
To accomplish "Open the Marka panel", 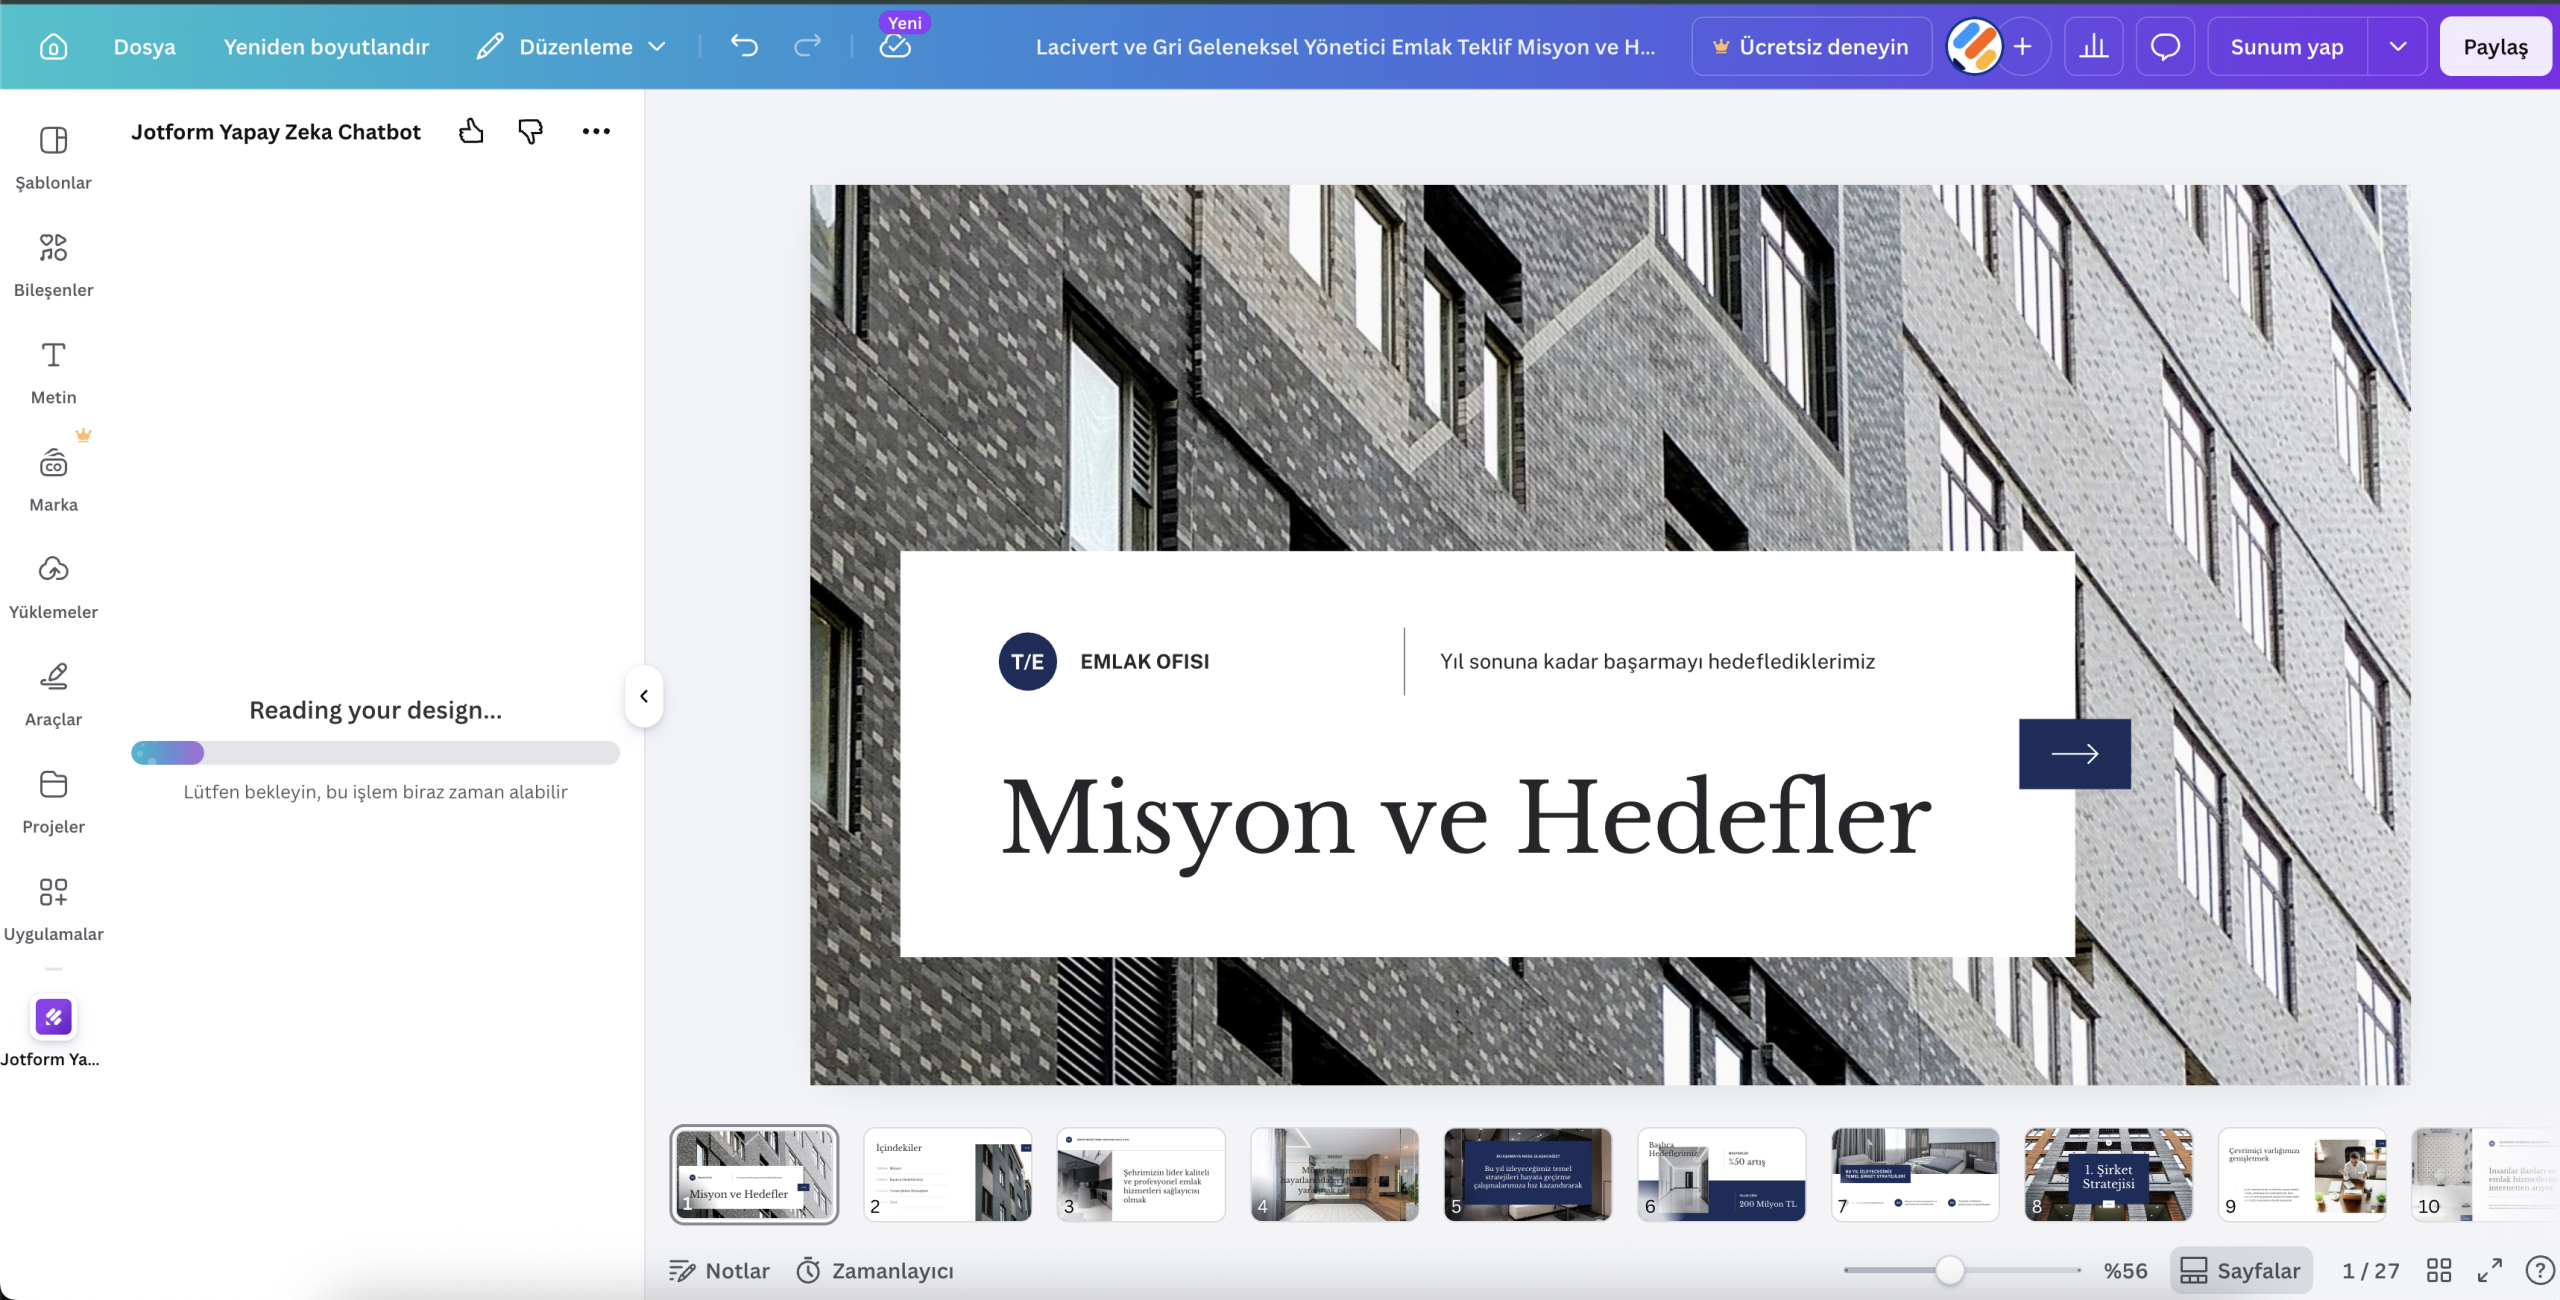I will (x=53, y=478).
